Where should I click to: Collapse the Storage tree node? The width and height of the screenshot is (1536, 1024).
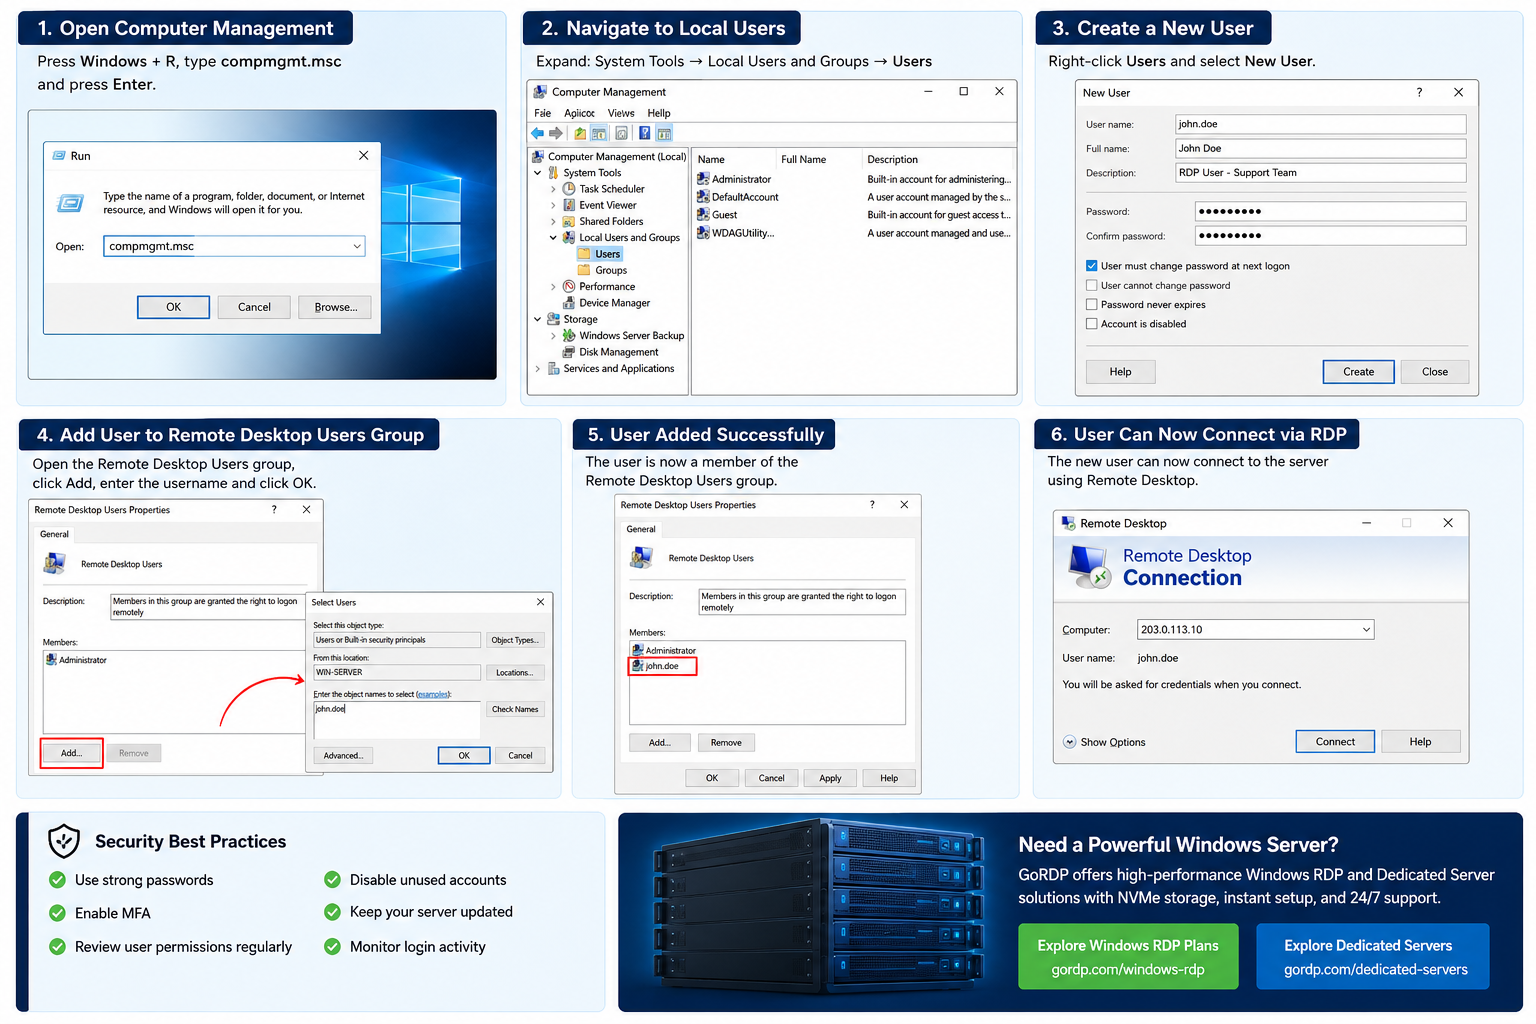[538, 320]
